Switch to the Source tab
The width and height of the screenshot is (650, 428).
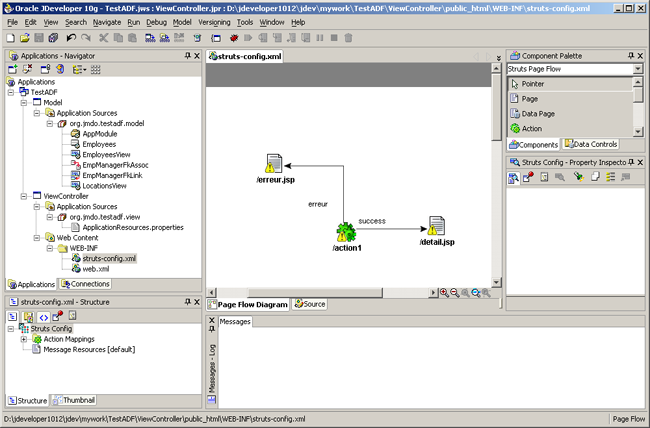tap(309, 304)
